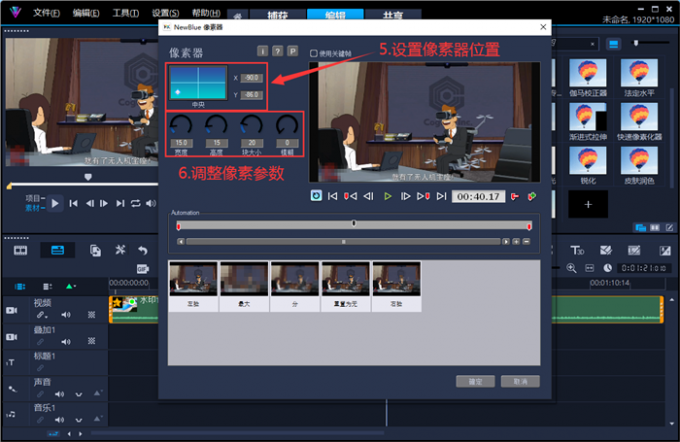Adjust the blur (模糊) knob
The height and width of the screenshot is (442, 680).
click(x=287, y=126)
